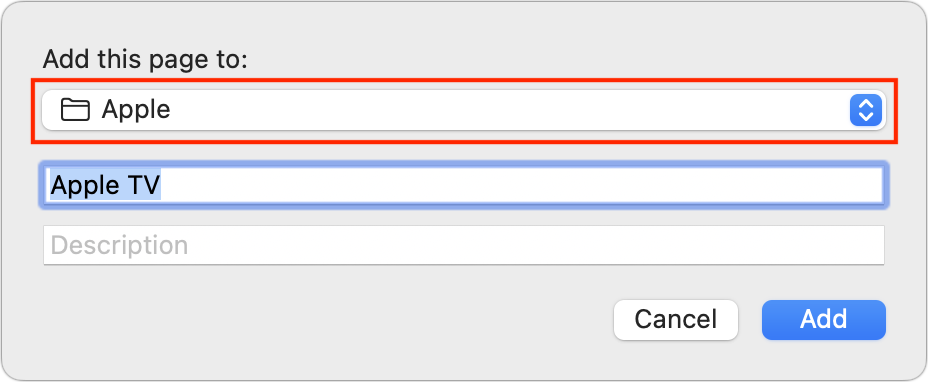This screenshot has width=928, height=382.
Task: Click the 'Add this page to:' label
Action: 145,60
